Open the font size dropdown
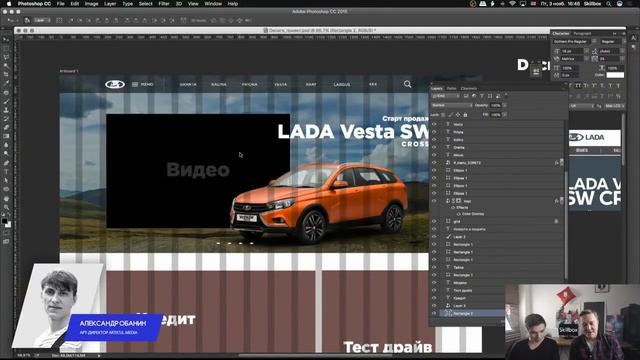 pos(586,51)
